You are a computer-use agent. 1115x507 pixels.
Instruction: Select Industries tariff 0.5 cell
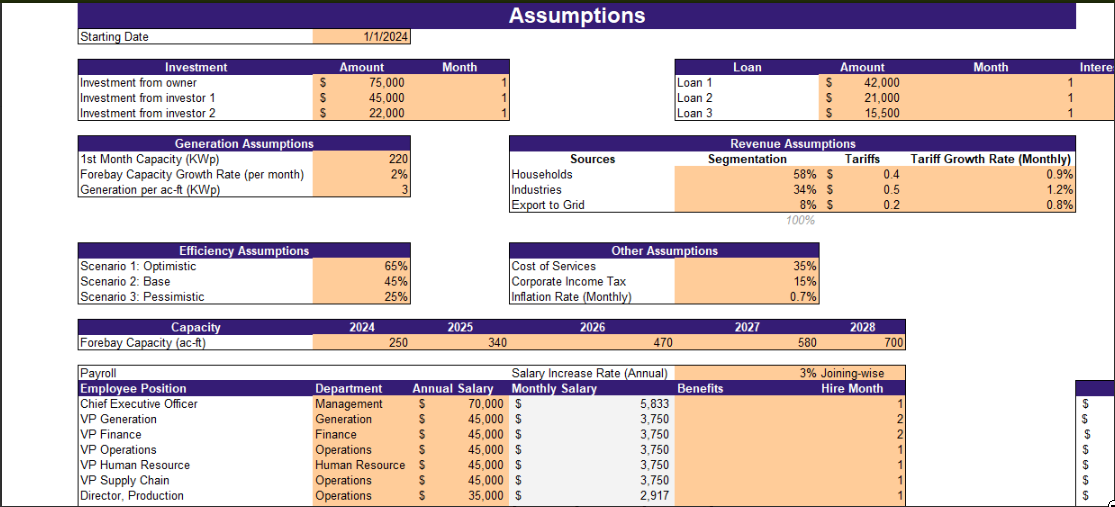(861, 190)
